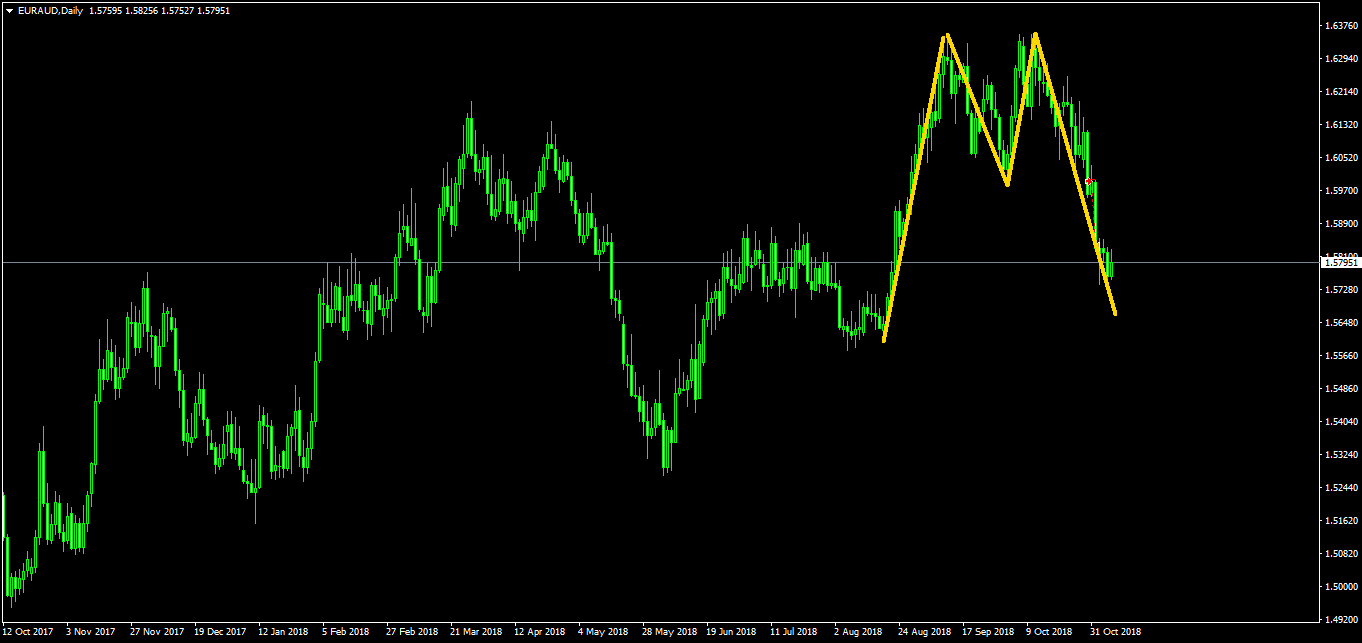Image resolution: width=1362 pixels, height=643 pixels.
Task: Click the 21 Mar 2018 date label
Action: pyautogui.click(x=477, y=632)
